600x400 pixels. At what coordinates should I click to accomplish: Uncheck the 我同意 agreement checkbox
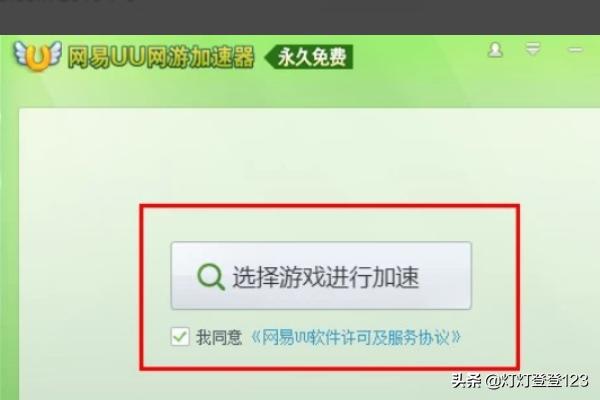click(x=180, y=337)
